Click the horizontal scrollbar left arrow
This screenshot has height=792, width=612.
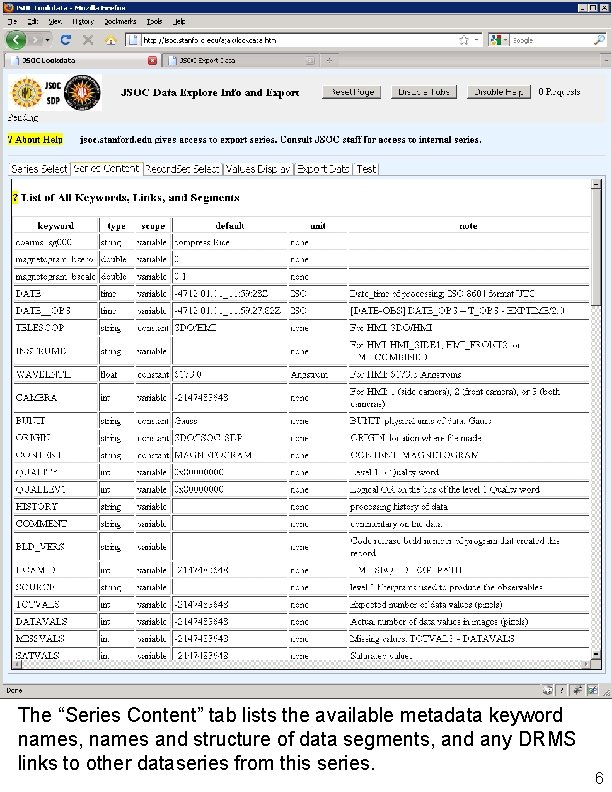click(17, 664)
